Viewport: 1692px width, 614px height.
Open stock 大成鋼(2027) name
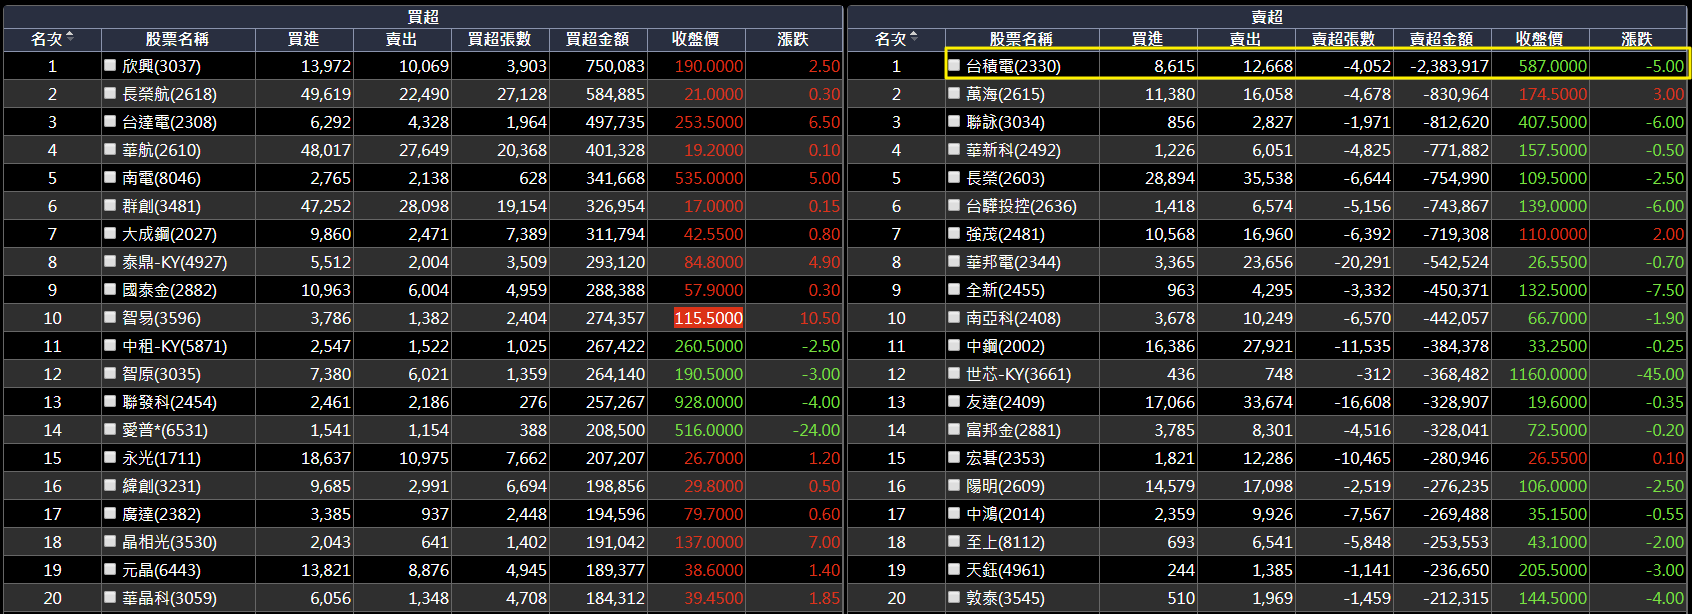coord(169,234)
